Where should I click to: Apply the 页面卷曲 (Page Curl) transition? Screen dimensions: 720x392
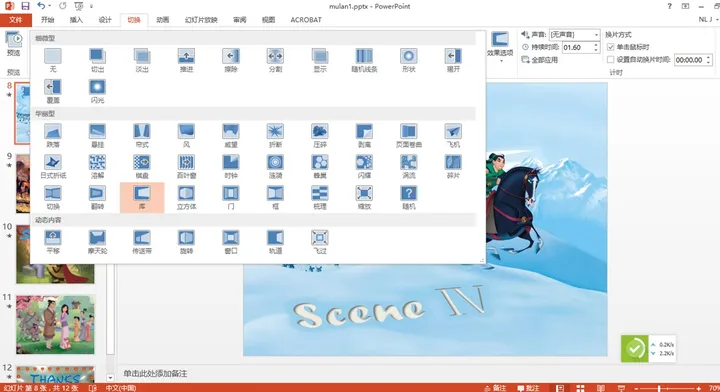pyautogui.click(x=409, y=135)
